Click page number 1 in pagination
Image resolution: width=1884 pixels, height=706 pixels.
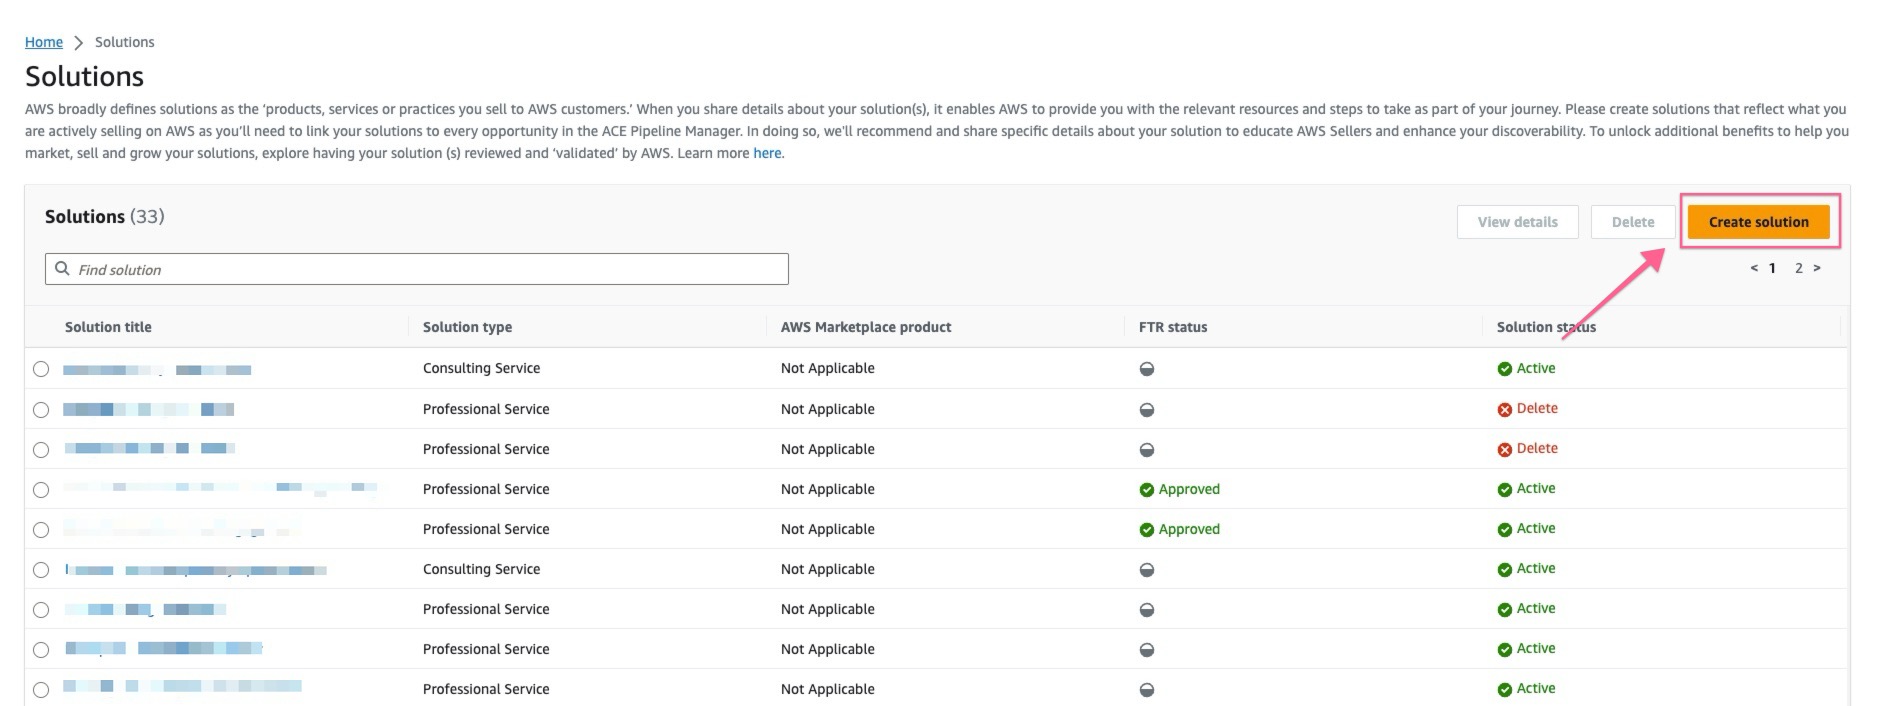pos(1772,268)
